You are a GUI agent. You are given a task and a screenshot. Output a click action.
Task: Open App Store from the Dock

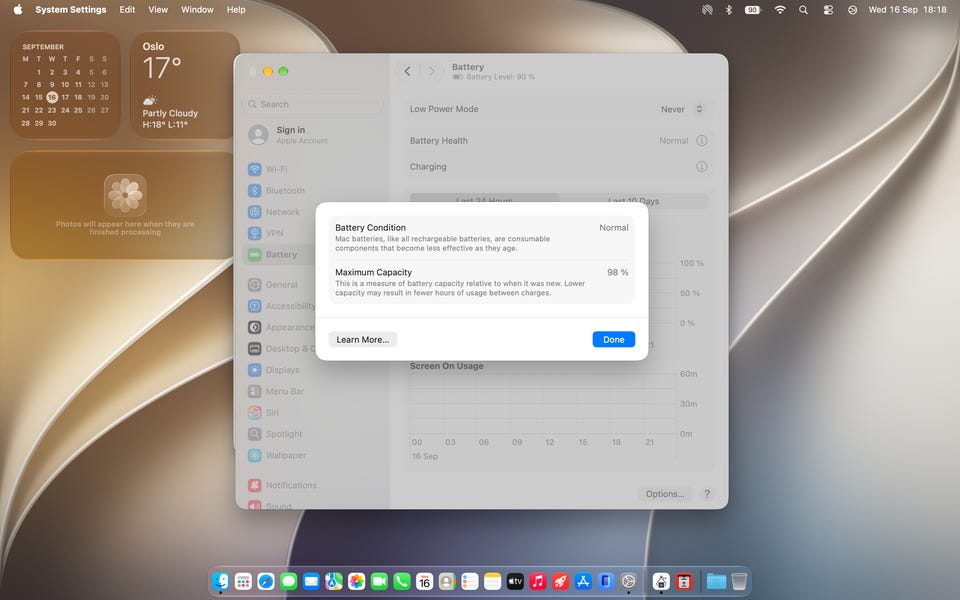[583, 581]
